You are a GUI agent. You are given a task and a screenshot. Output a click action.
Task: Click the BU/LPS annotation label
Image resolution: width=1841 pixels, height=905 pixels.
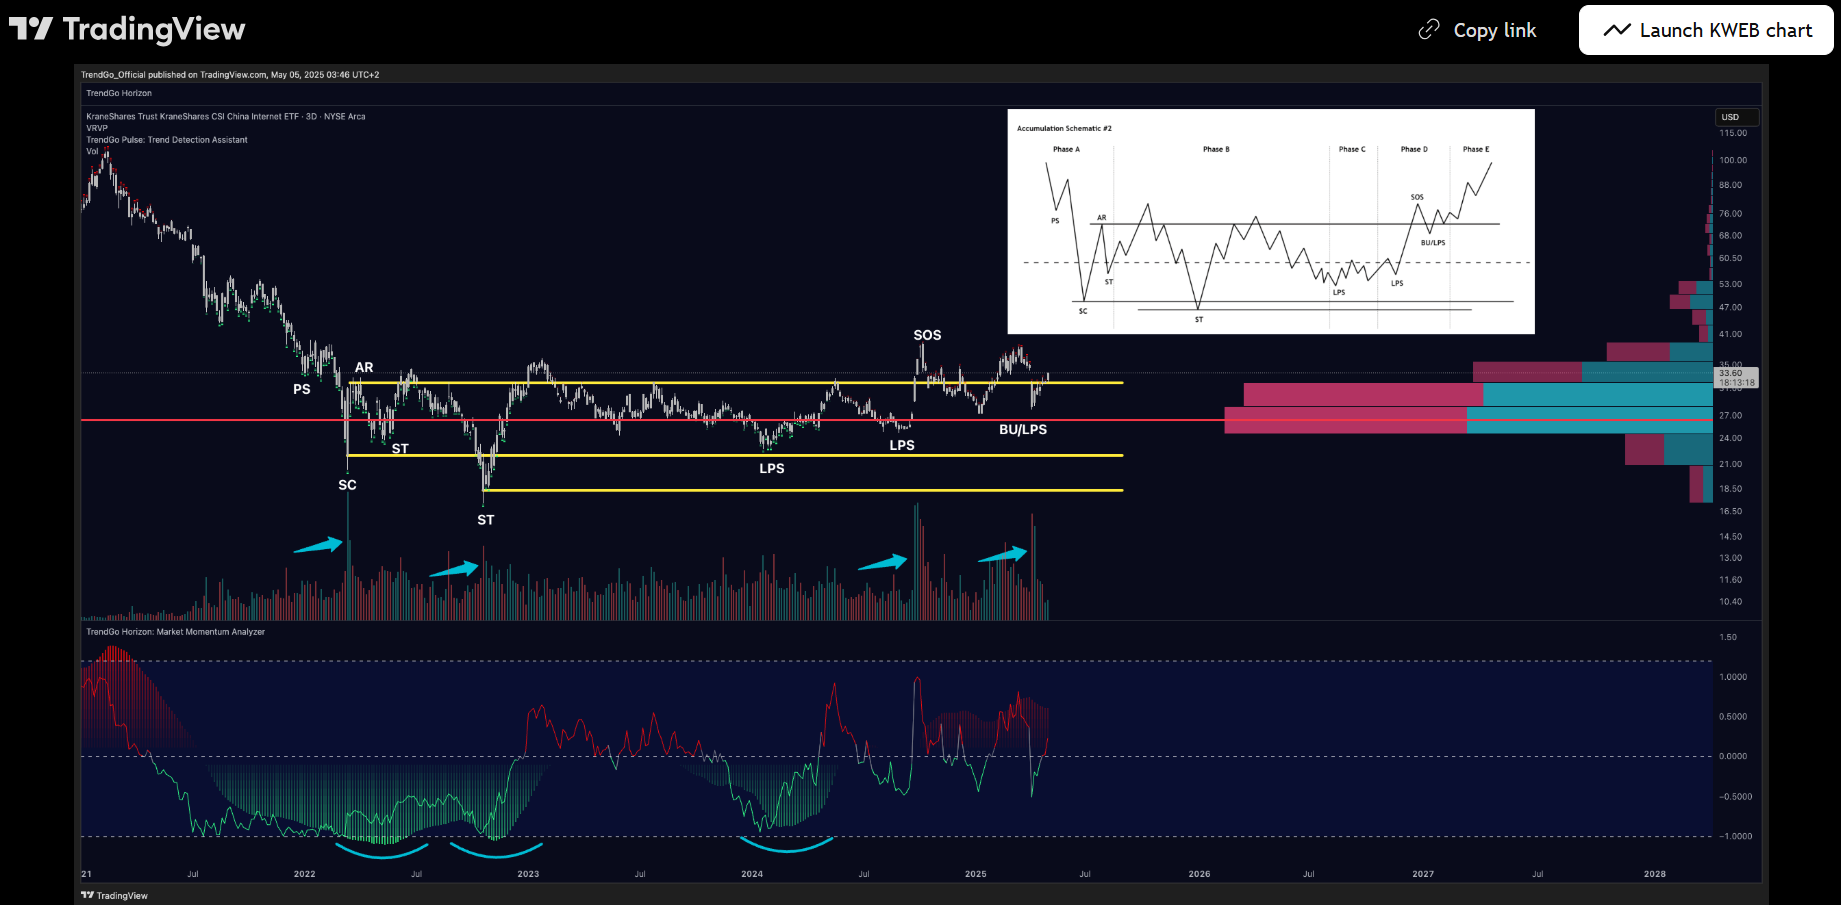coord(1023,429)
